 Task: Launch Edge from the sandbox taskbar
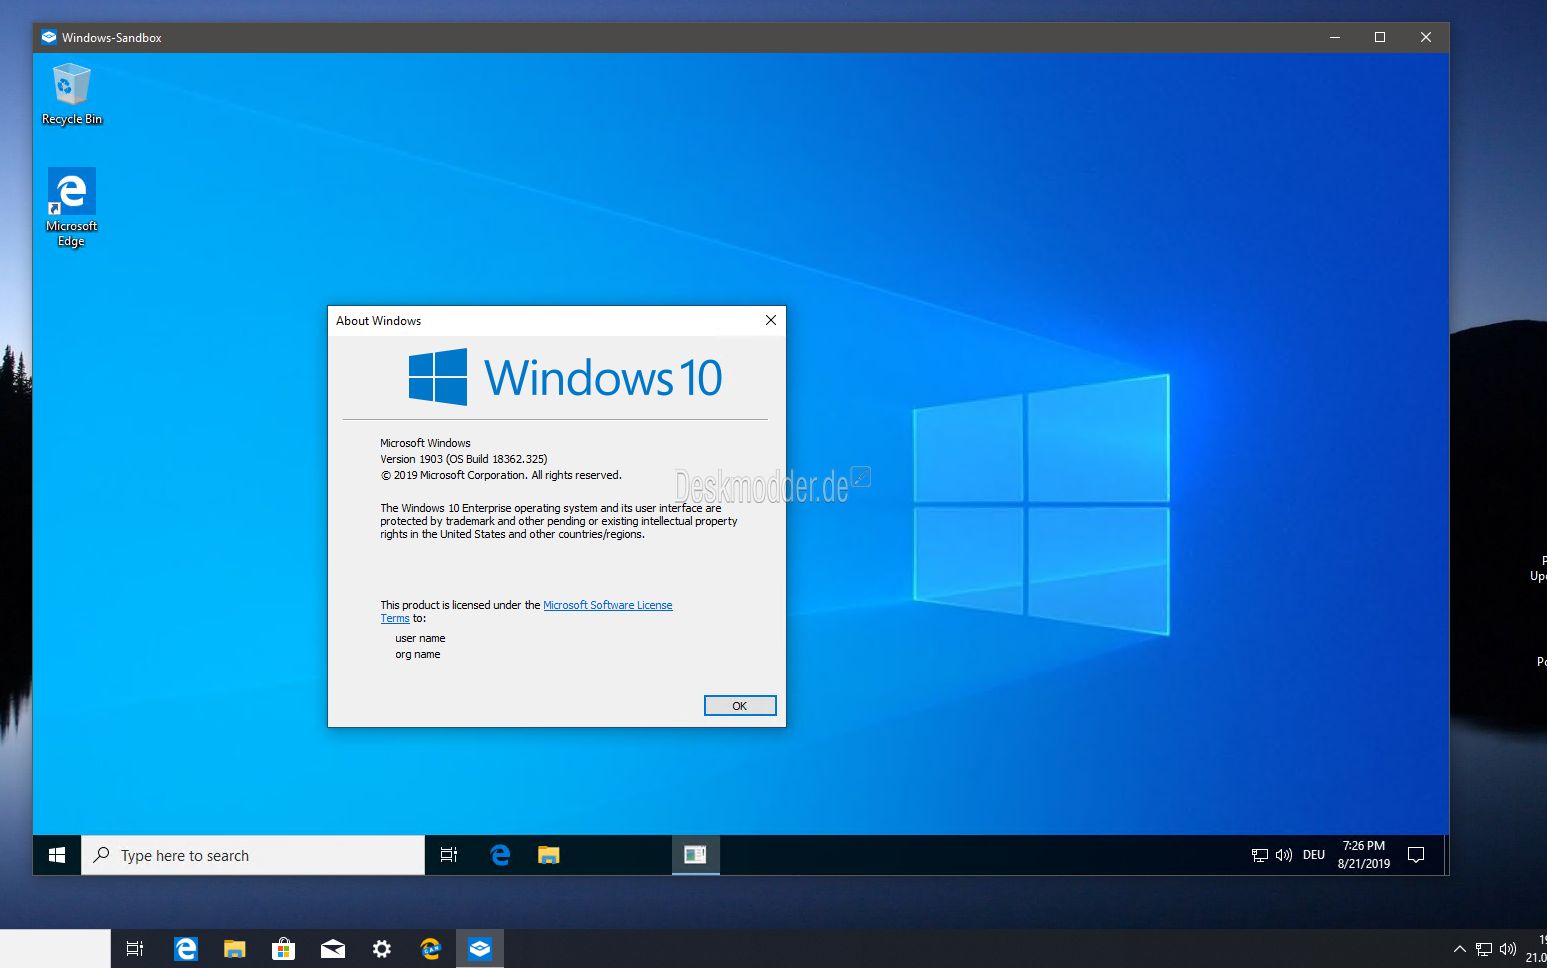(500, 855)
